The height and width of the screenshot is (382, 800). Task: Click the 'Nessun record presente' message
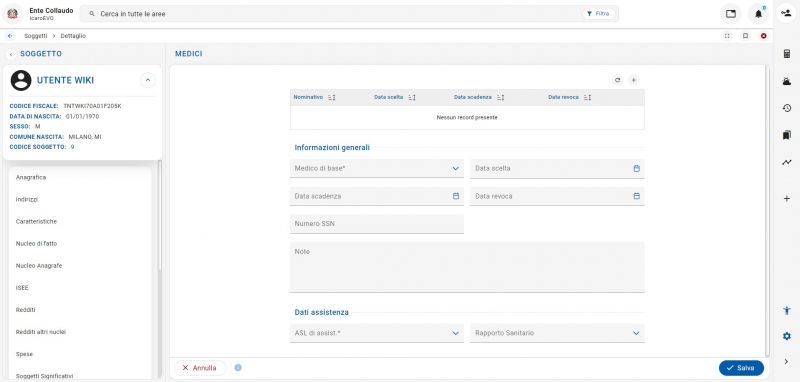(x=467, y=117)
